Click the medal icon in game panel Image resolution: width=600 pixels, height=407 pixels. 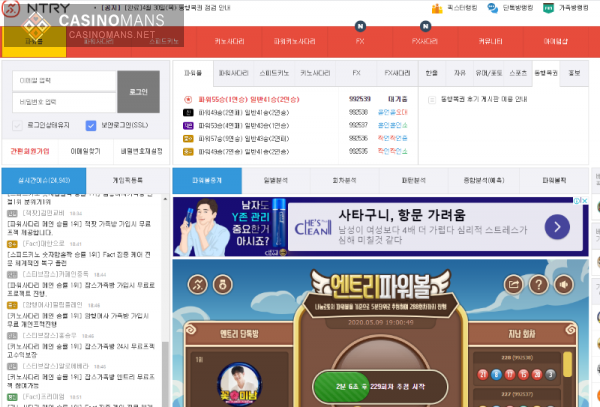[x=223, y=285]
